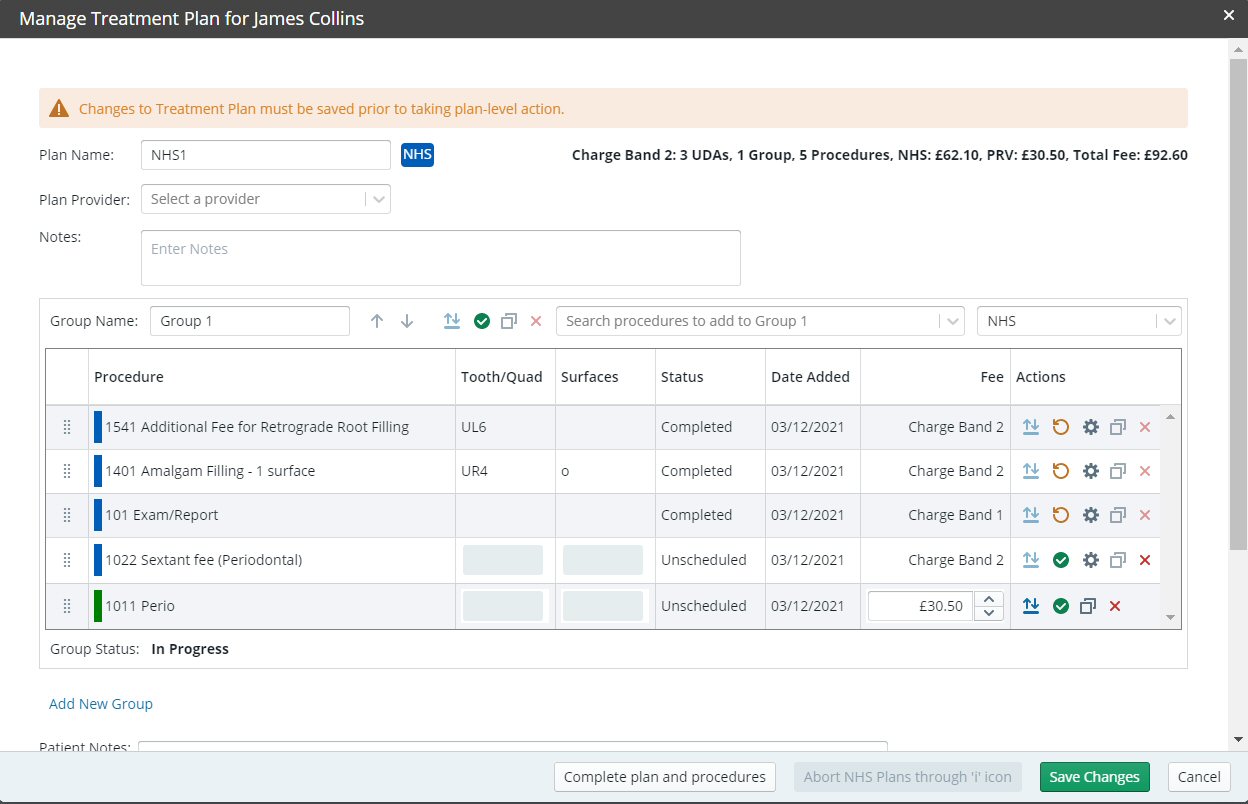Click the copy icon for 1401 Amalgam Filling
1248x804 pixels.
pos(1118,471)
